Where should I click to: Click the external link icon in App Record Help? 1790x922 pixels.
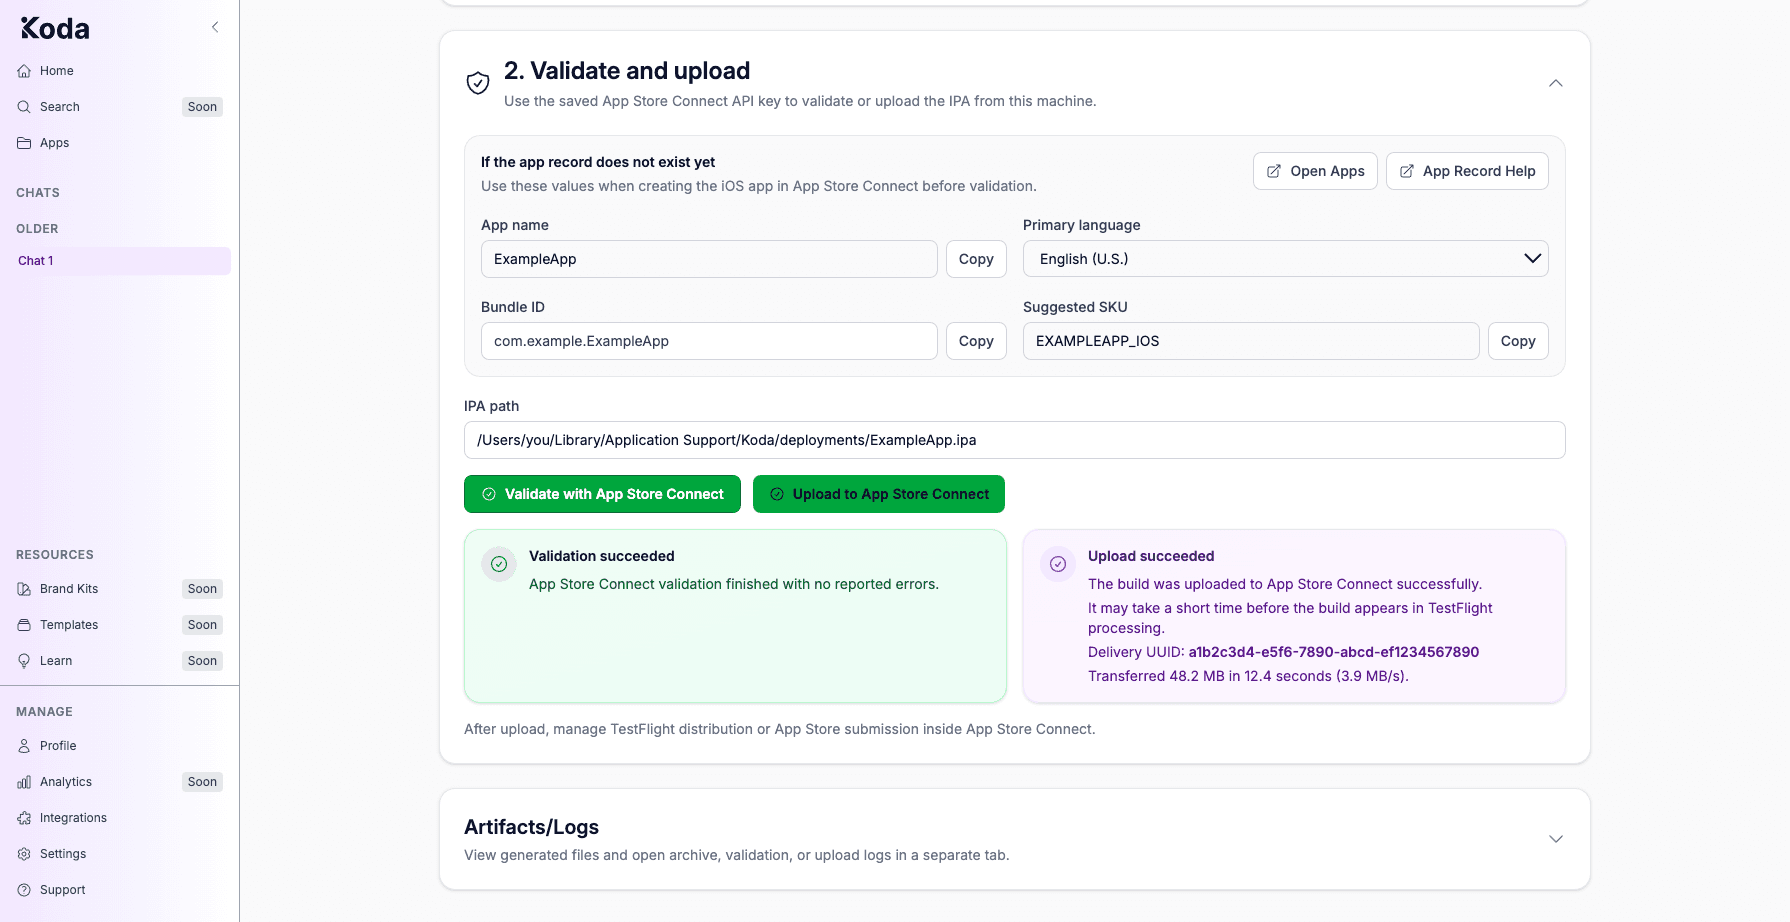1407,171
